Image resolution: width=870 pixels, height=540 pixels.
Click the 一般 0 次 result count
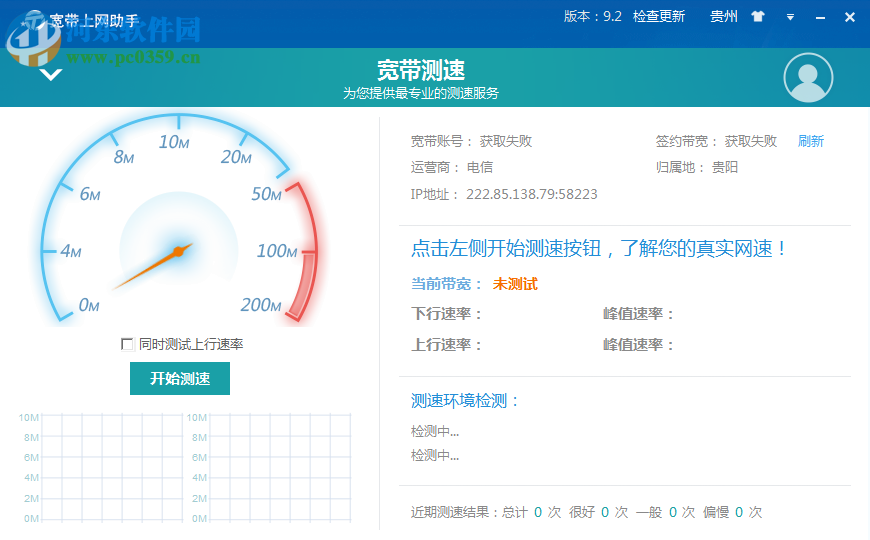tap(665, 512)
